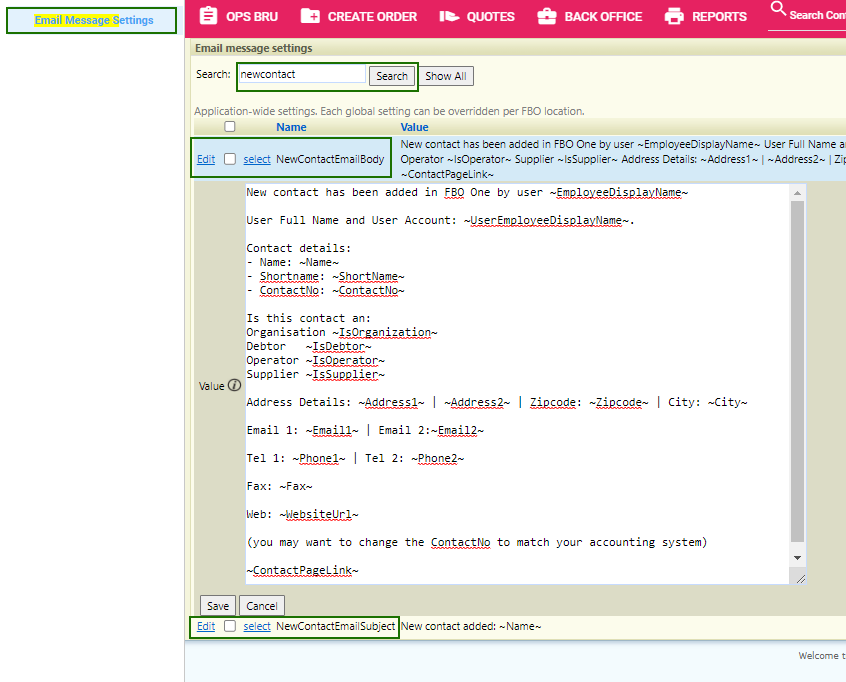The image size is (846, 682).
Task: Click the OPS BRU clipboard icon
Action: click(x=208, y=16)
